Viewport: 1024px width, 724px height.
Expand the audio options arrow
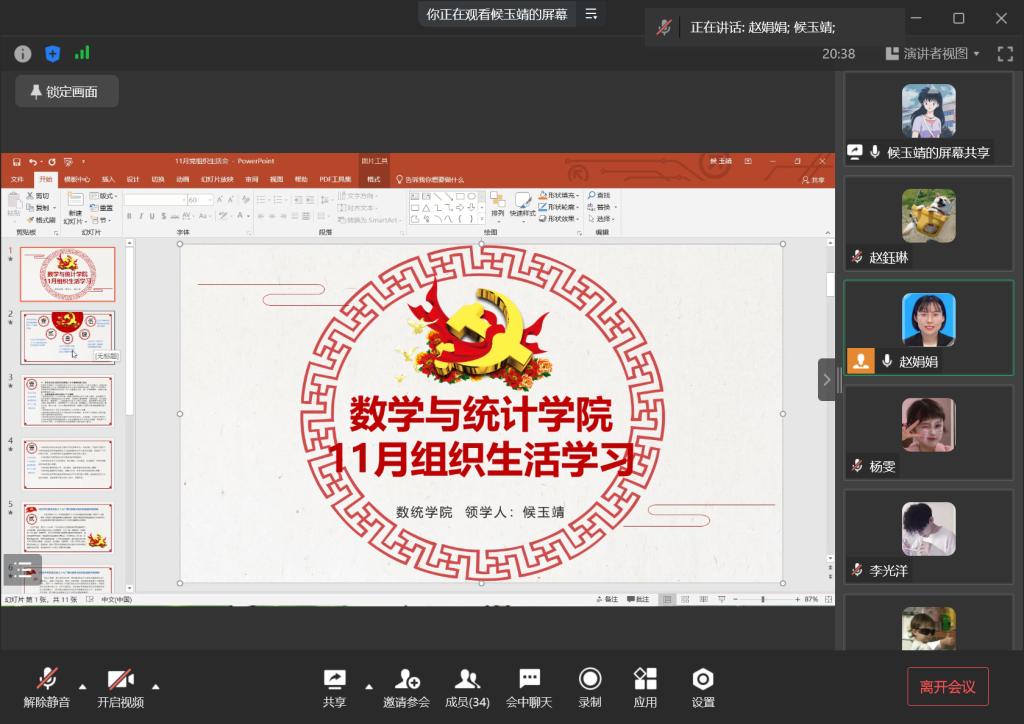click(82, 686)
